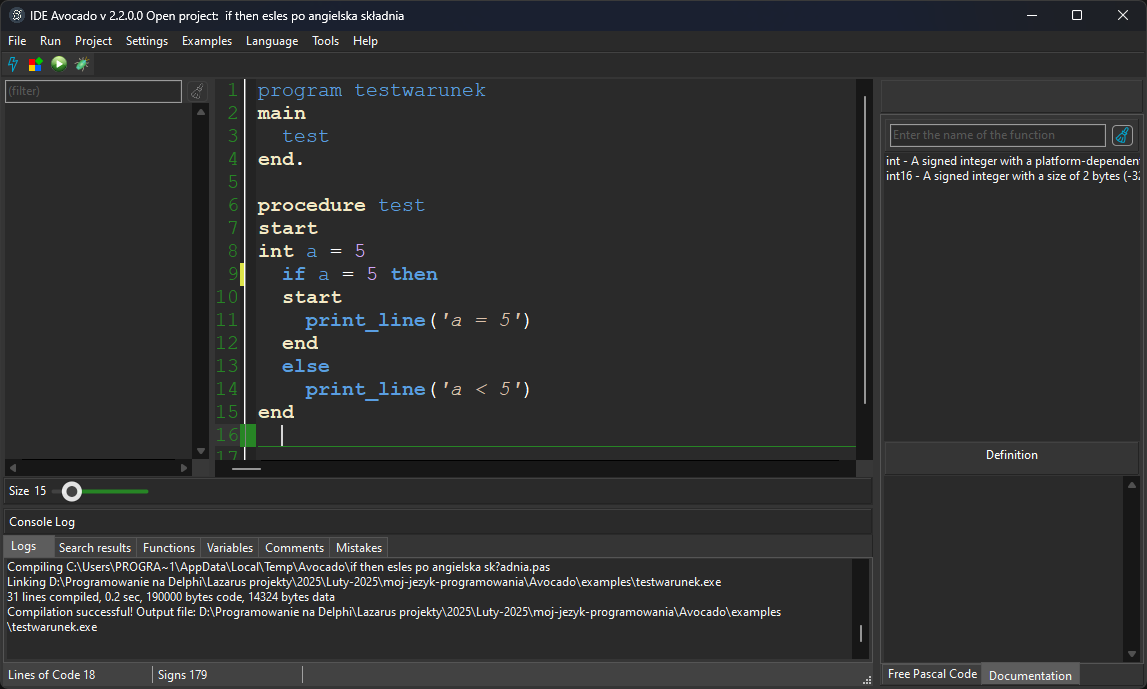The height and width of the screenshot is (689, 1147).
Task: Switch to the Documentation tab
Action: tap(1029, 675)
